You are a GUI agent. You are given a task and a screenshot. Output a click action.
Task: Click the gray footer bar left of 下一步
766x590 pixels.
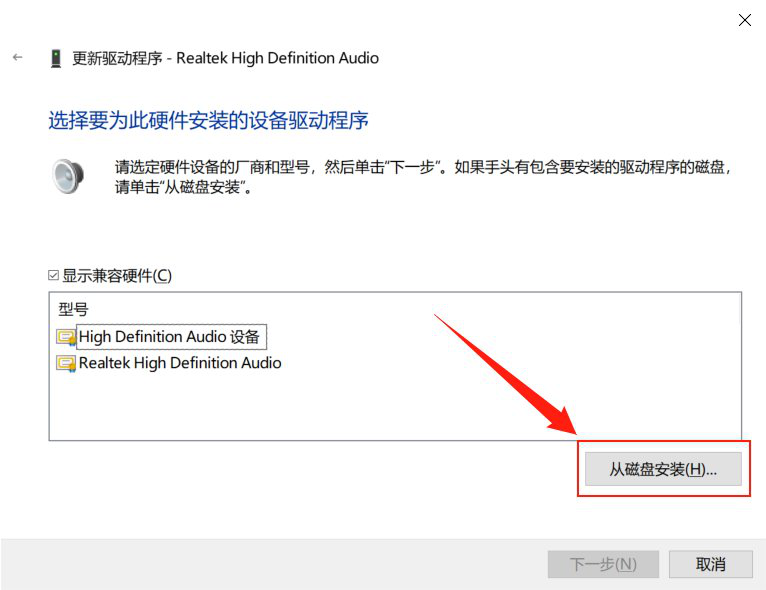coord(274,564)
